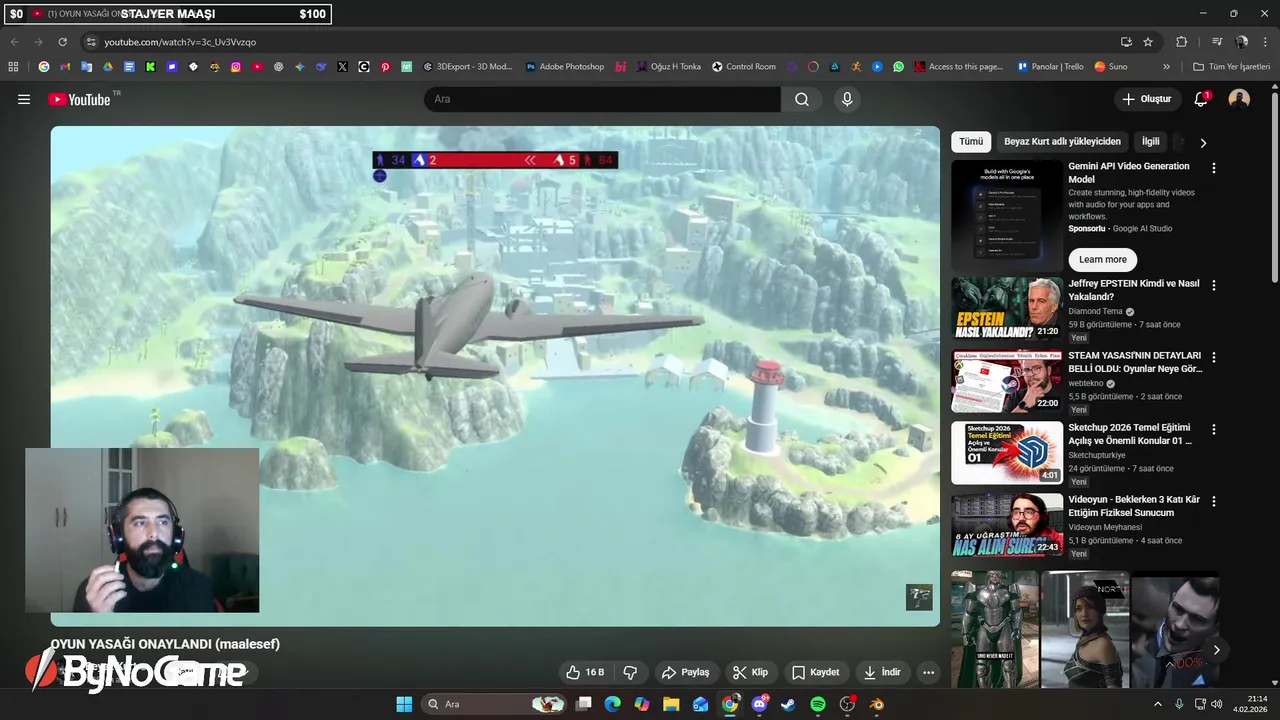This screenshot has width=1280, height=720.
Task: Open the '3DExport - 3D Mod...' bookmark
Action: click(467, 67)
